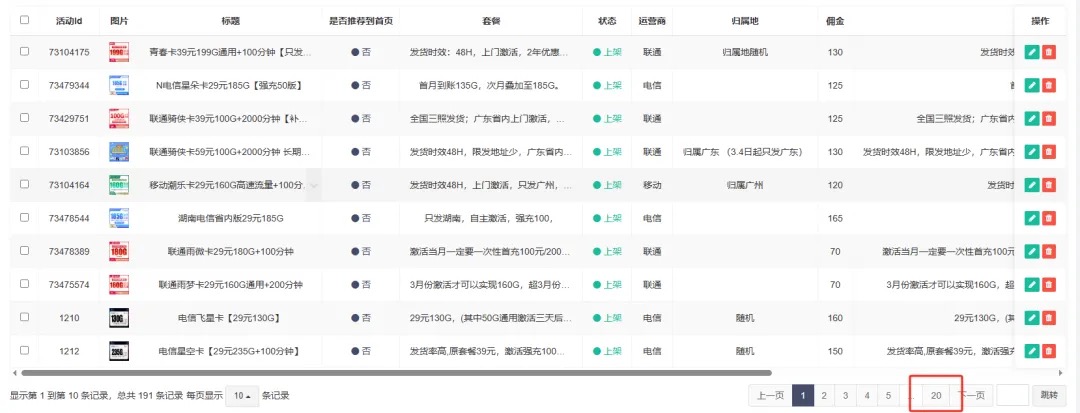Delete row with ID 73478389
The height and width of the screenshot is (413, 1080).
pyautogui.click(x=1048, y=251)
